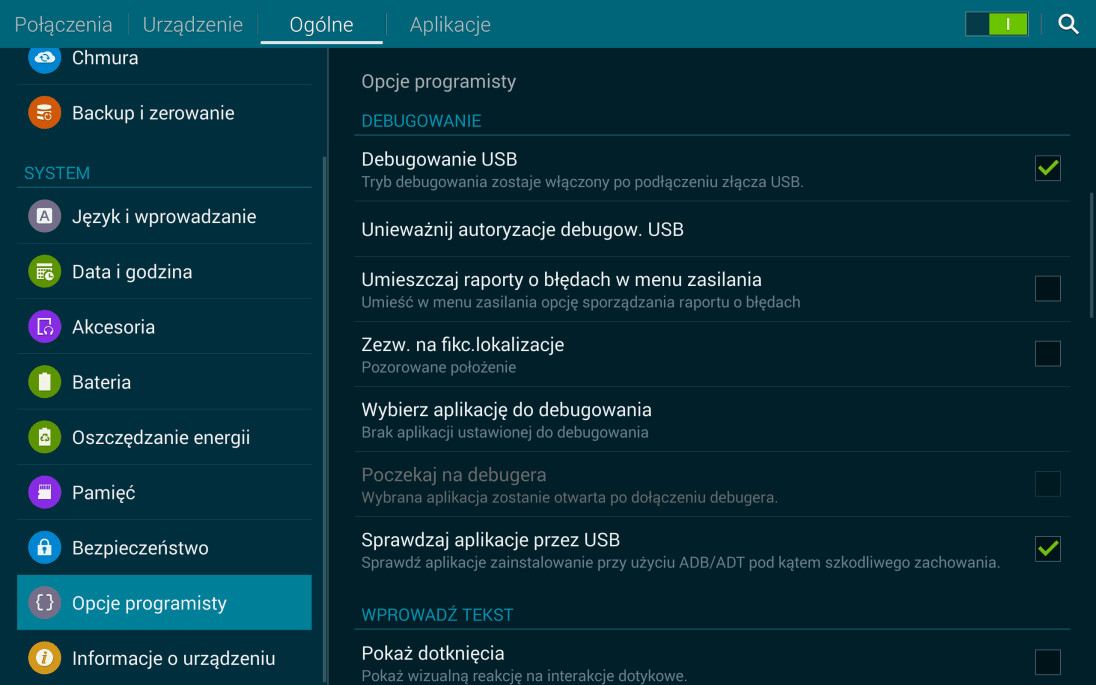Image resolution: width=1096 pixels, height=685 pixels.
Task: Select the Ogólne tab
Action: tap(322, 24)
